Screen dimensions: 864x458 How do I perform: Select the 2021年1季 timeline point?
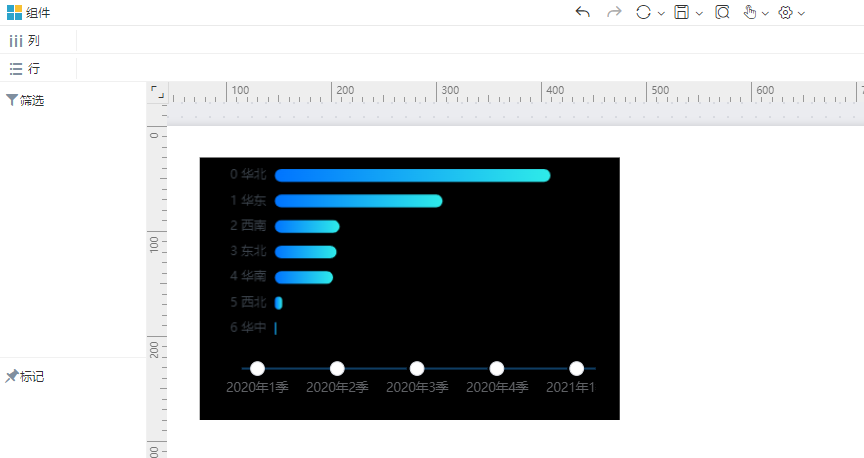[x=577, y=368]
